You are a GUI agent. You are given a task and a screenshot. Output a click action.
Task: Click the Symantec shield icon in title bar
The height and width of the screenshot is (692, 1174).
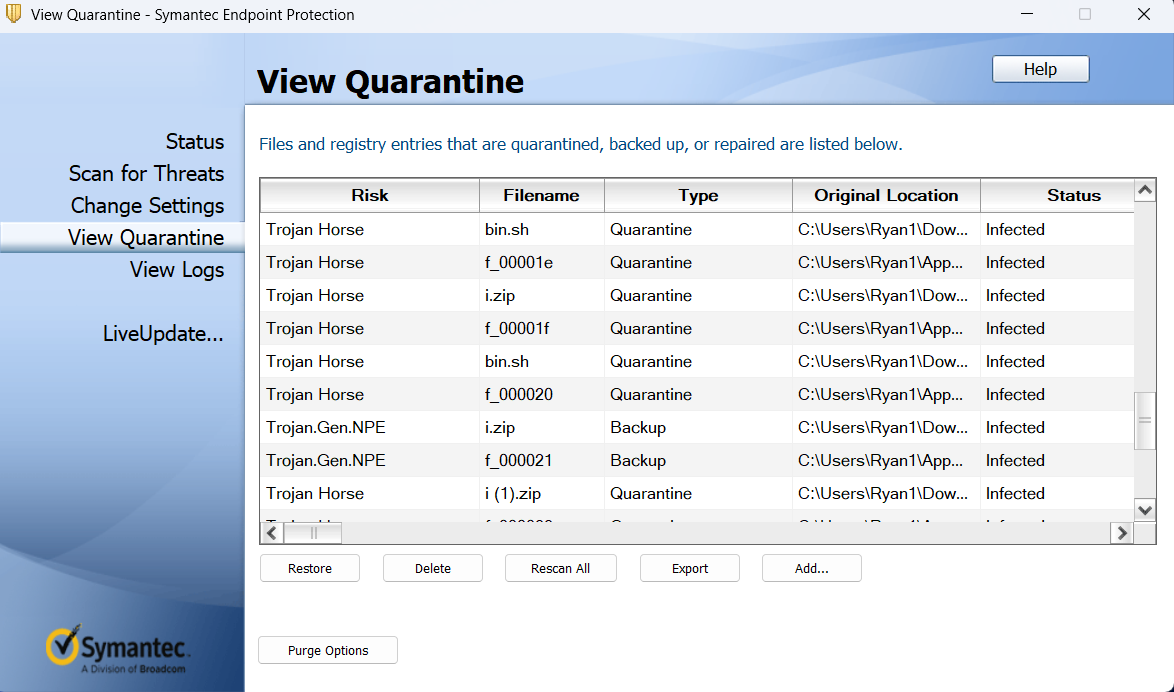coord(13,14)
